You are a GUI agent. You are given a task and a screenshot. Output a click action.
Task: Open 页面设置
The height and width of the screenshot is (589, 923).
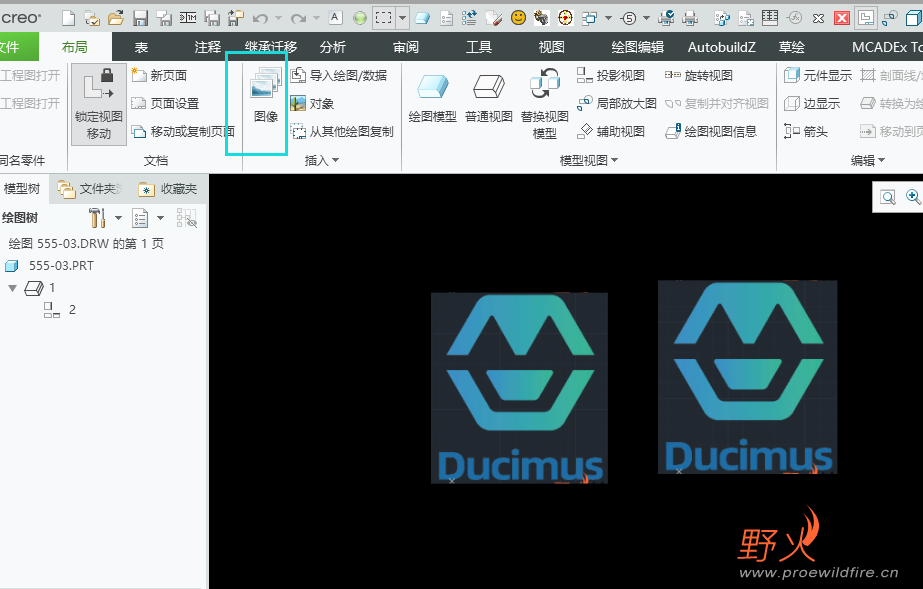165,104
